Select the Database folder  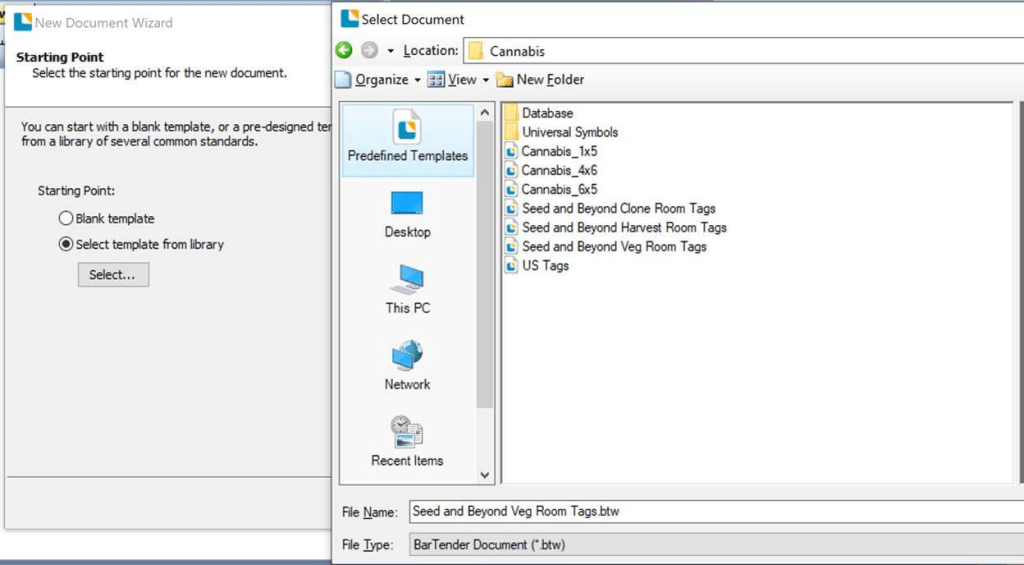tap(539, 113)
